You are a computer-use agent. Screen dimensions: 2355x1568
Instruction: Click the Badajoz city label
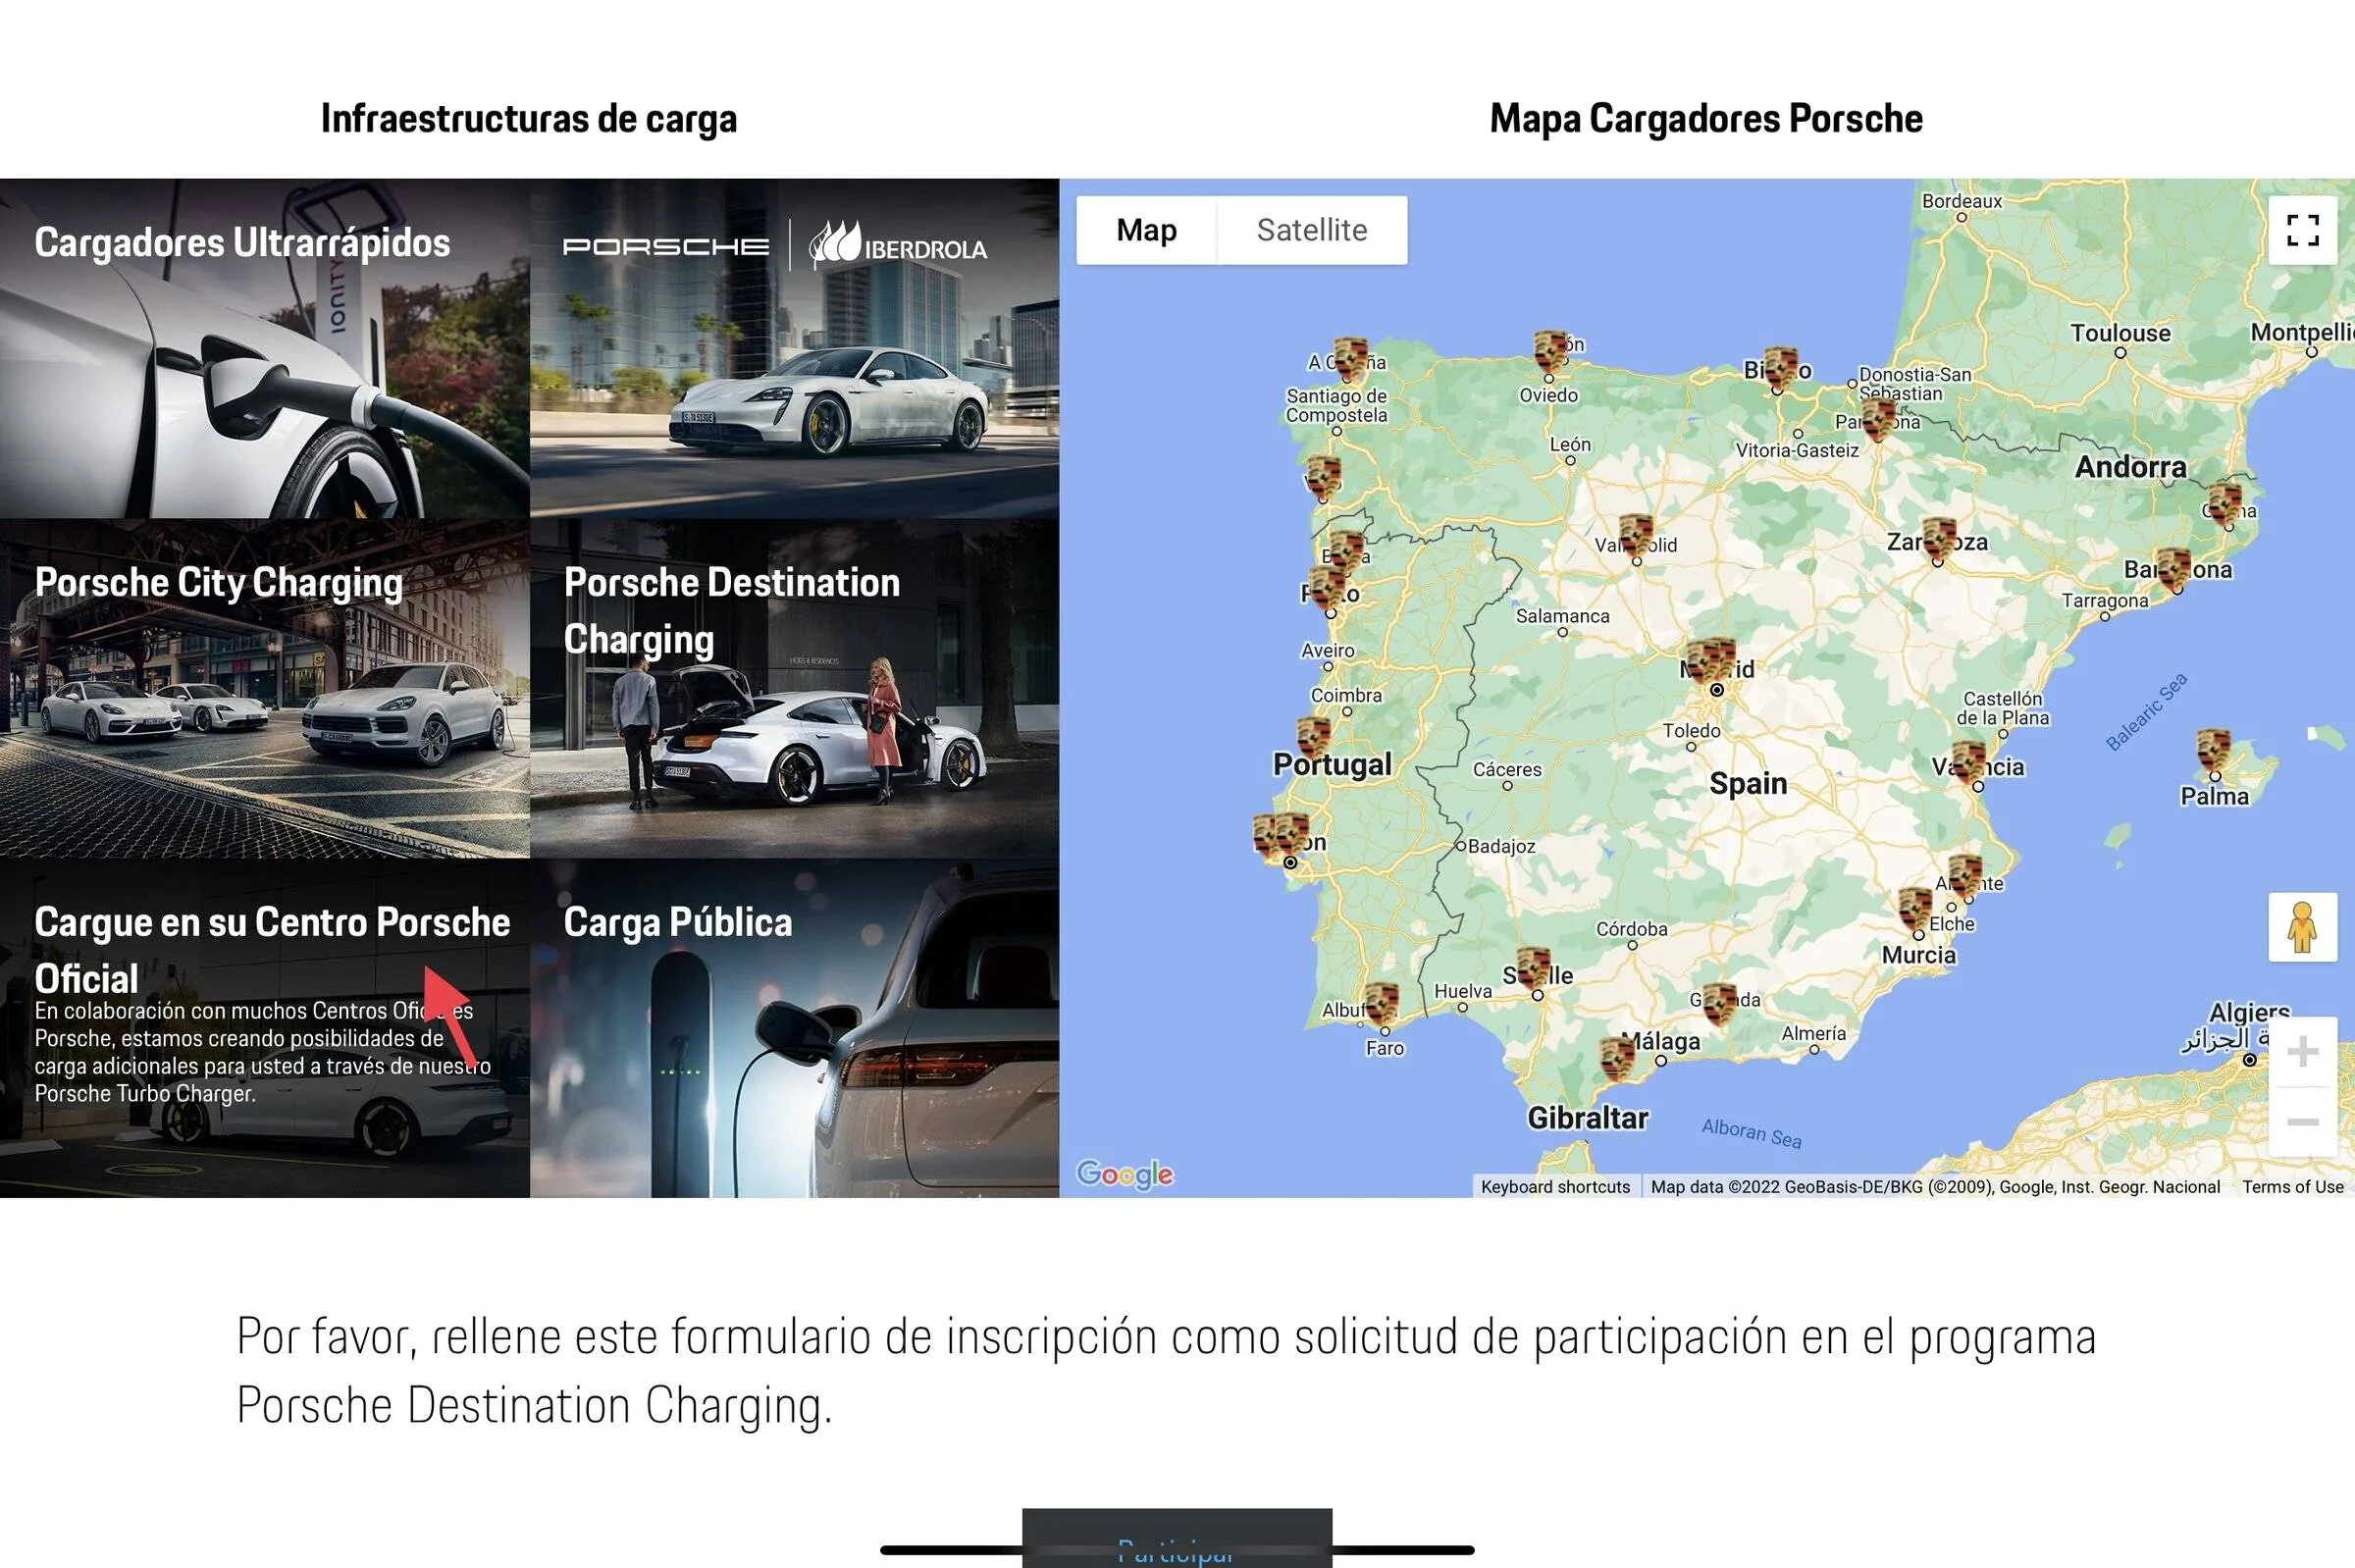coord(1501,846)
